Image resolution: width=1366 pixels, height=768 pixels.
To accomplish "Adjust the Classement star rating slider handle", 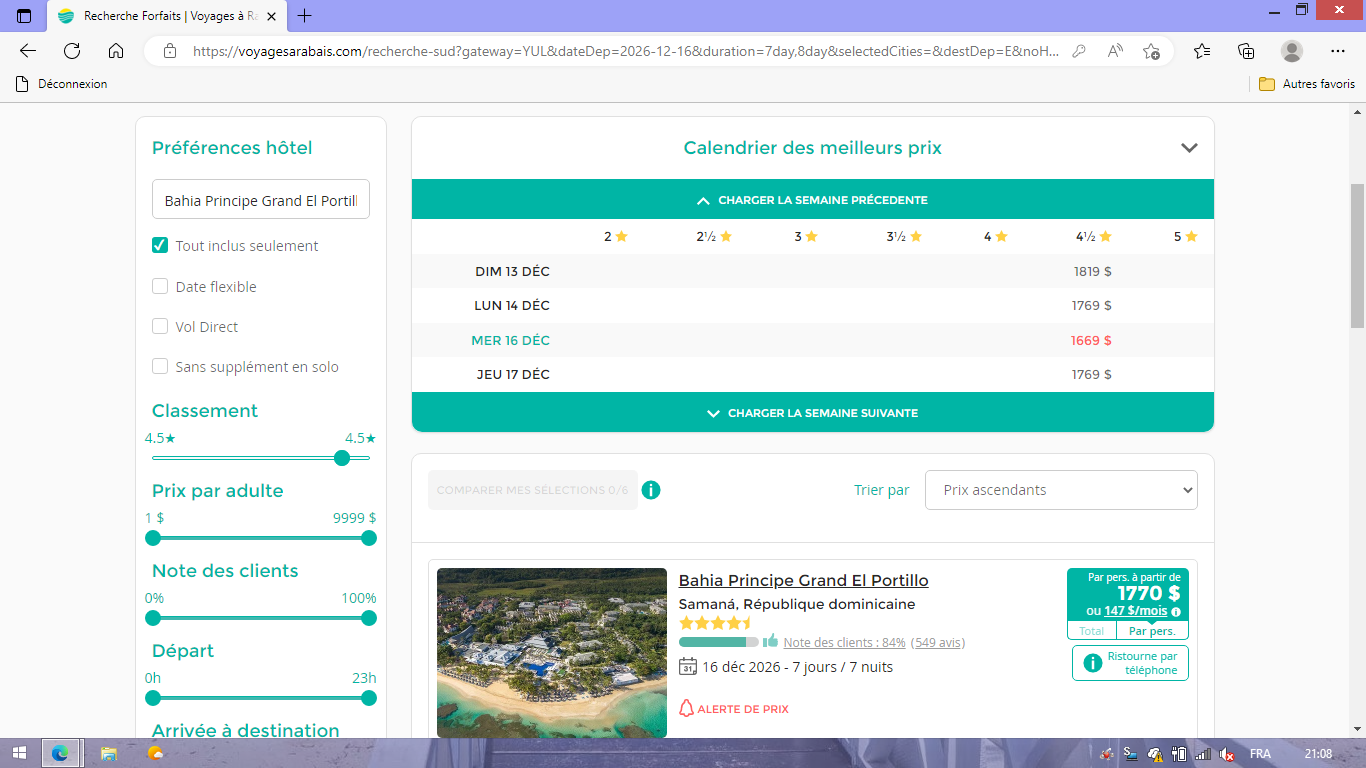I will tap(342, 458).
